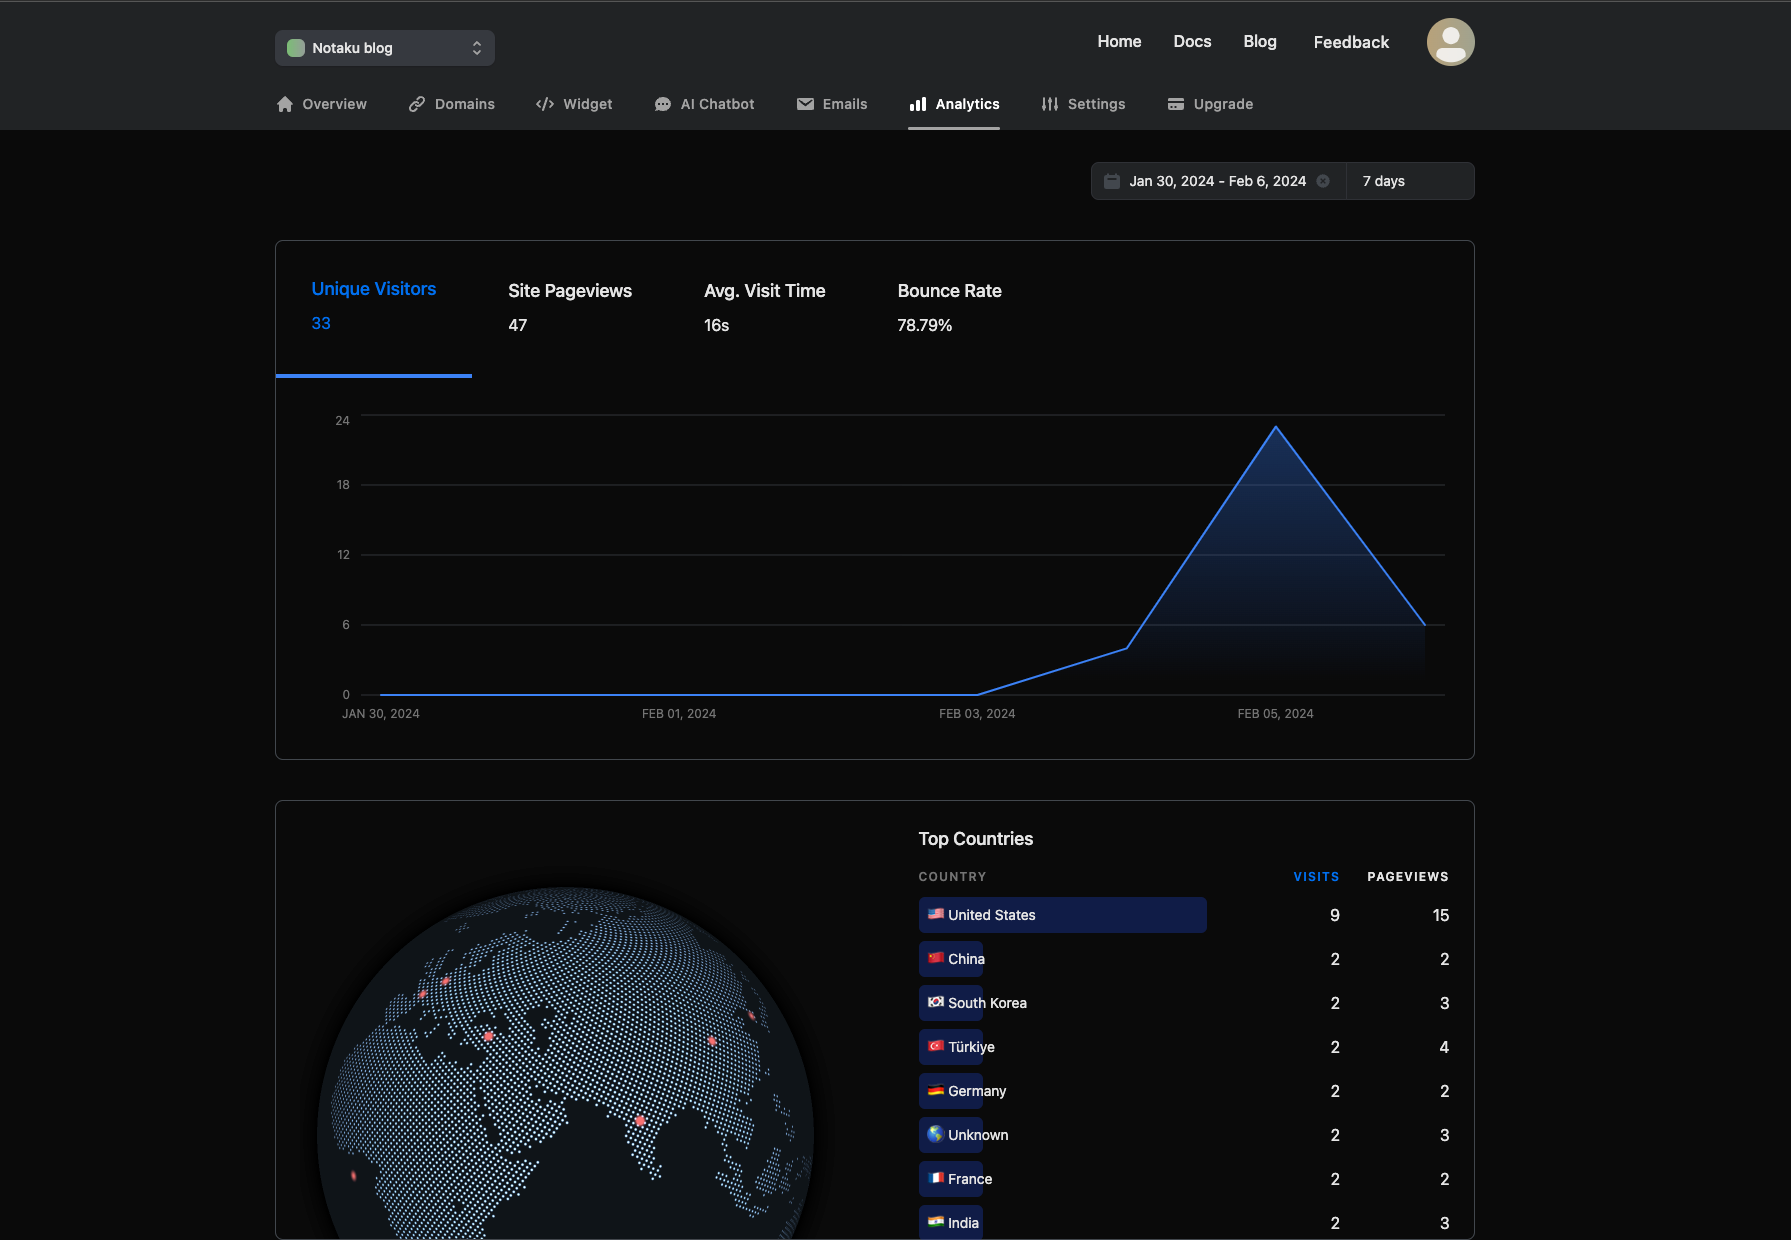
Task: Click the user avatar profile icon
Action: click(1450, 42)
